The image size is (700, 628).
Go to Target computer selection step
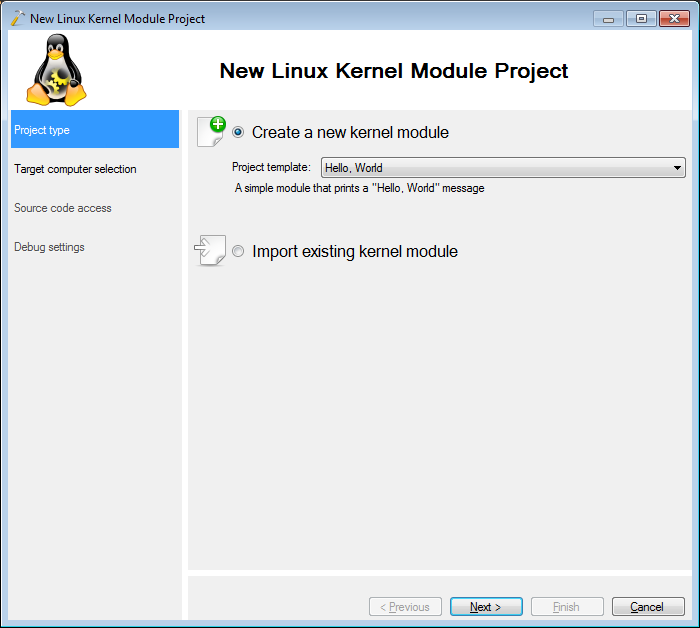tap(75, 169)
